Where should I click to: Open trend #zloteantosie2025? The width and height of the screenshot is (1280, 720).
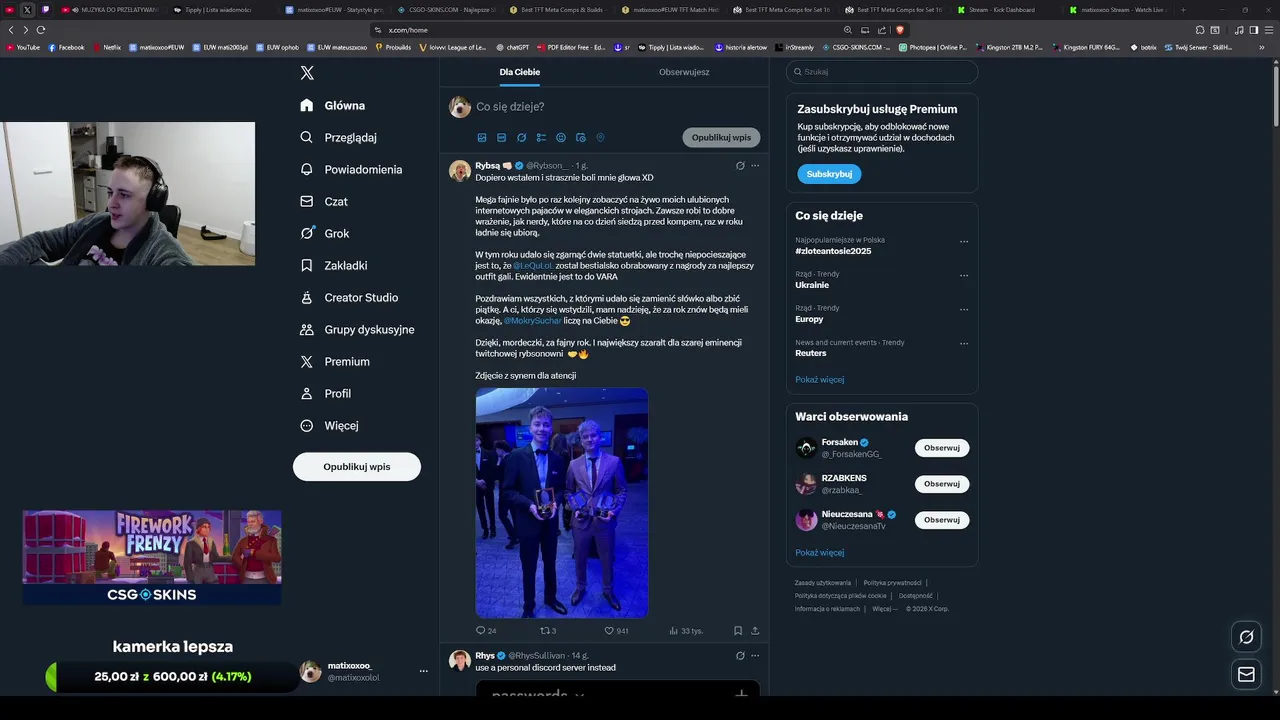pyautogui.click(x=833, y=251)
